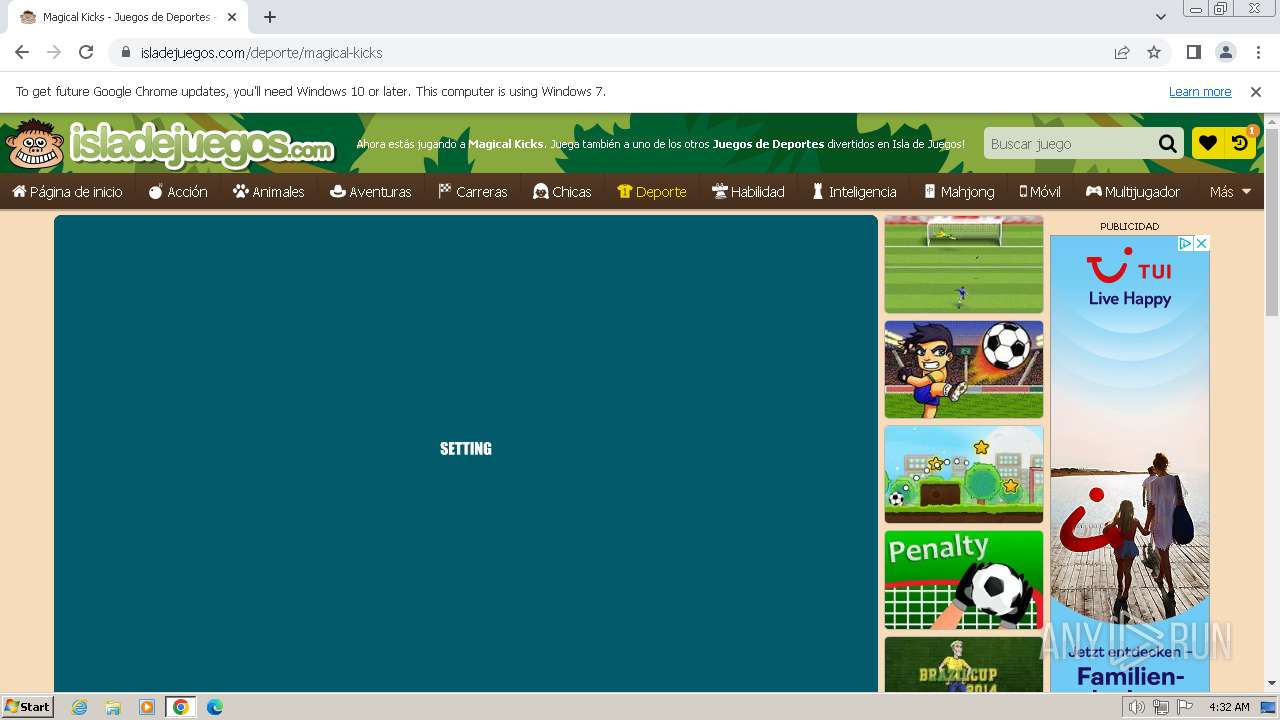The image size is (1280, 720).
Task: Open Windows Explorer folder in taskbar
Action: click(113, 707)
